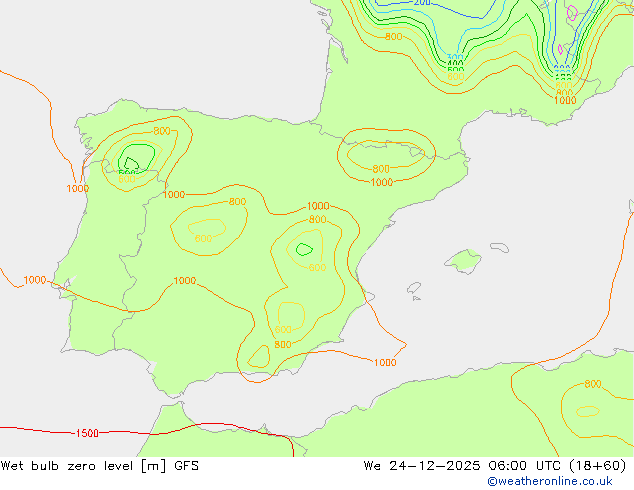The width and height of the screenshot is (634, 490).
Task: Click the "800" label on the western France contour
Action: 393,37
